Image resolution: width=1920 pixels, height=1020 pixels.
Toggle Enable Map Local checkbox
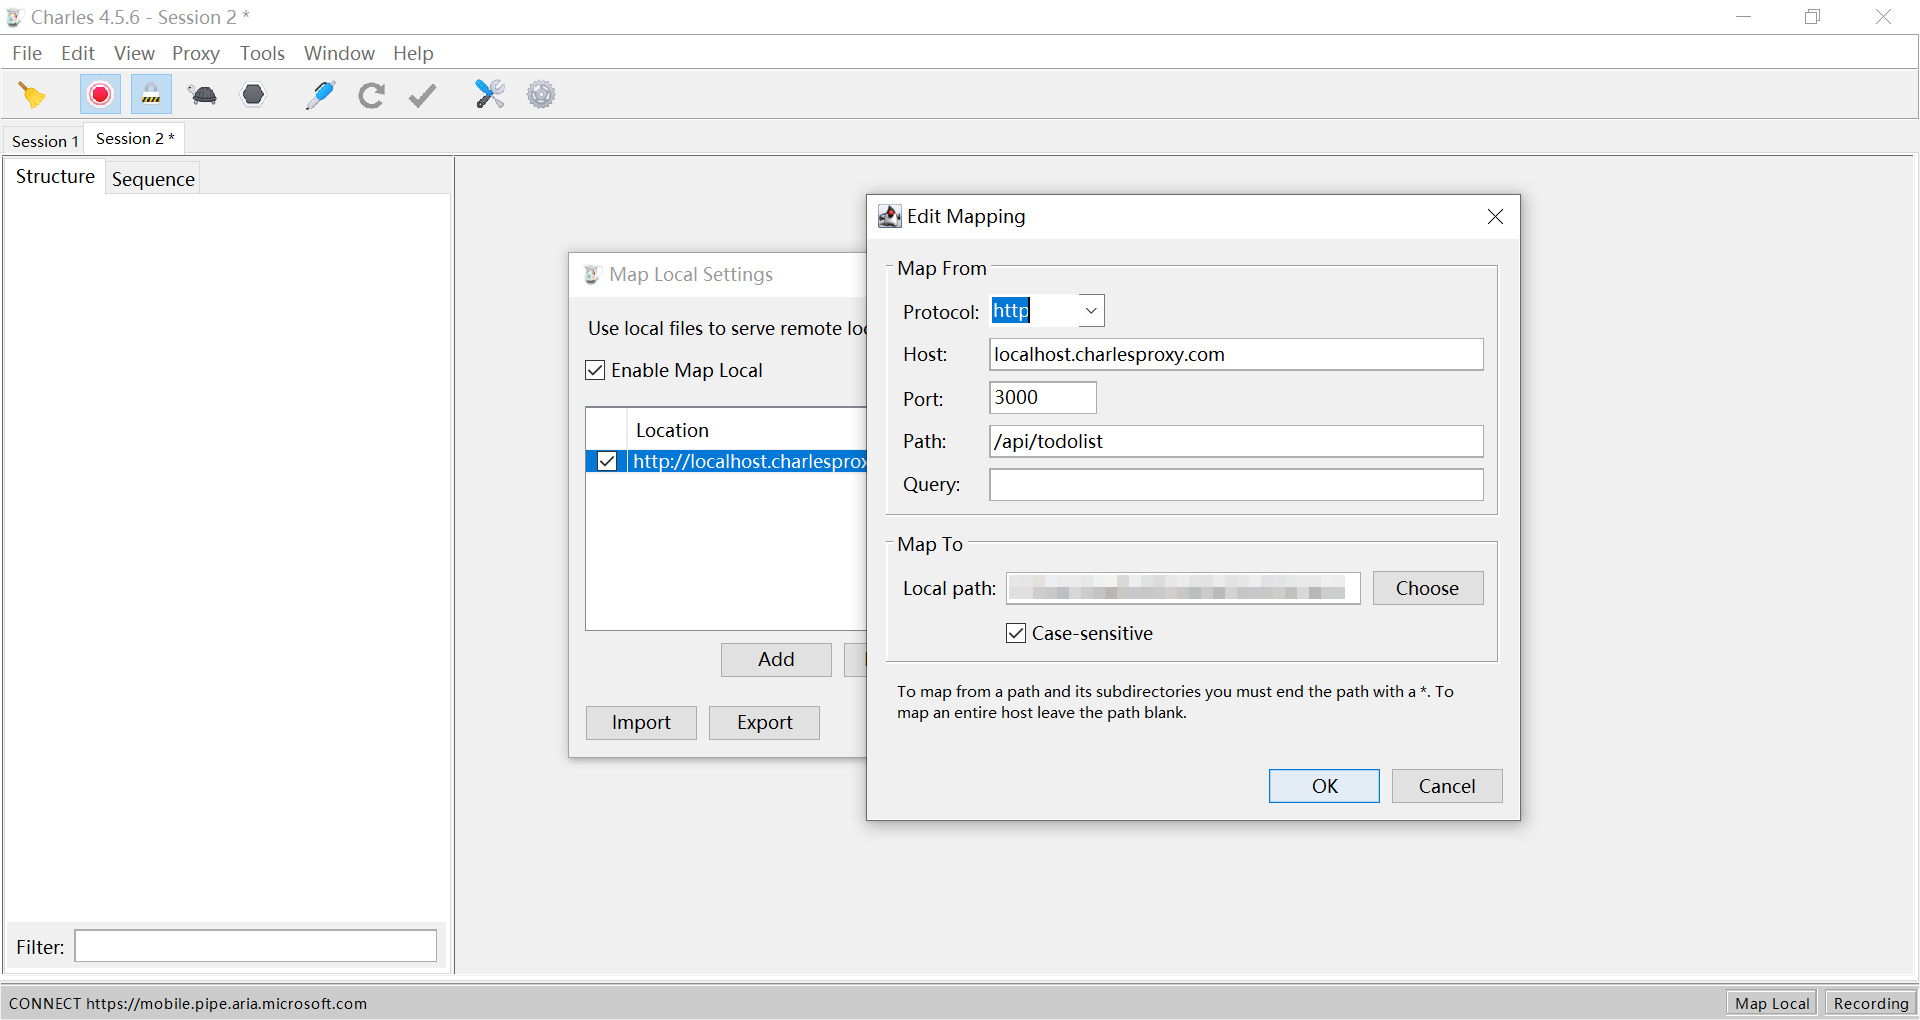click(595, 370)
